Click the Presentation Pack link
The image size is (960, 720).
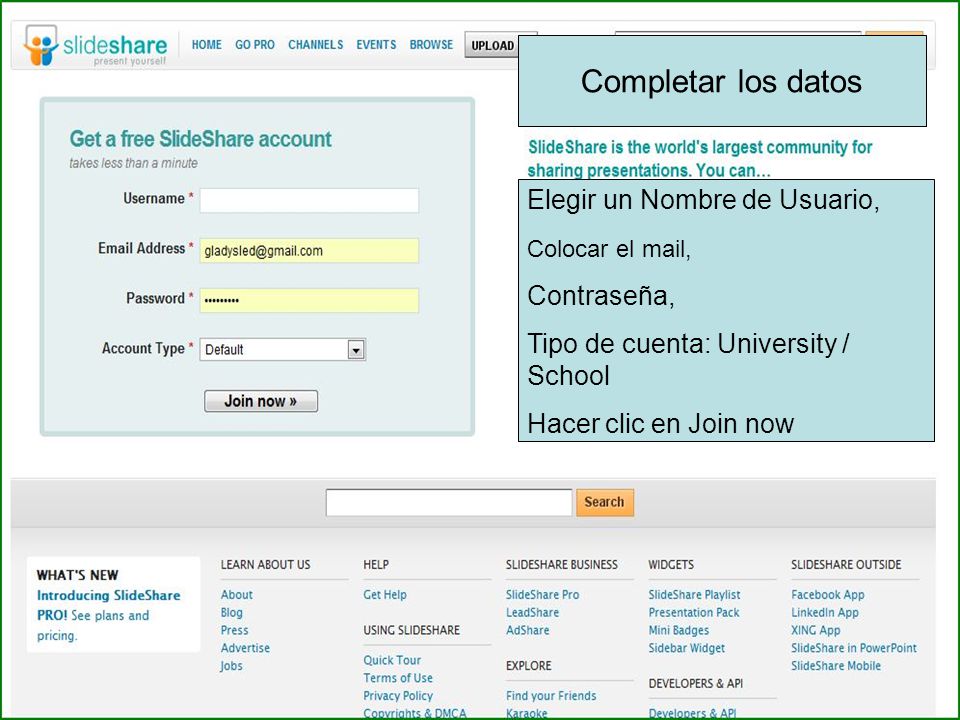[694, 612]
